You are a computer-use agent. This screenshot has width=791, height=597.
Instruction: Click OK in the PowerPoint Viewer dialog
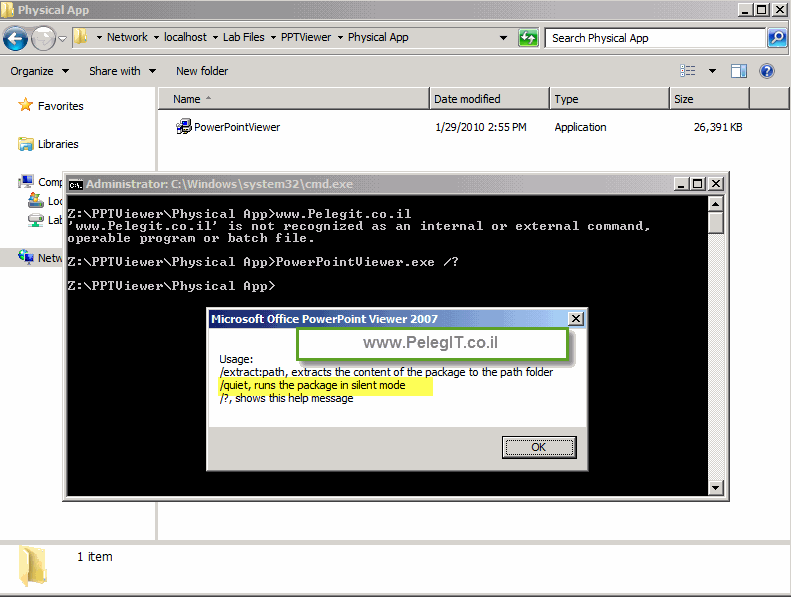coord(539,447)
